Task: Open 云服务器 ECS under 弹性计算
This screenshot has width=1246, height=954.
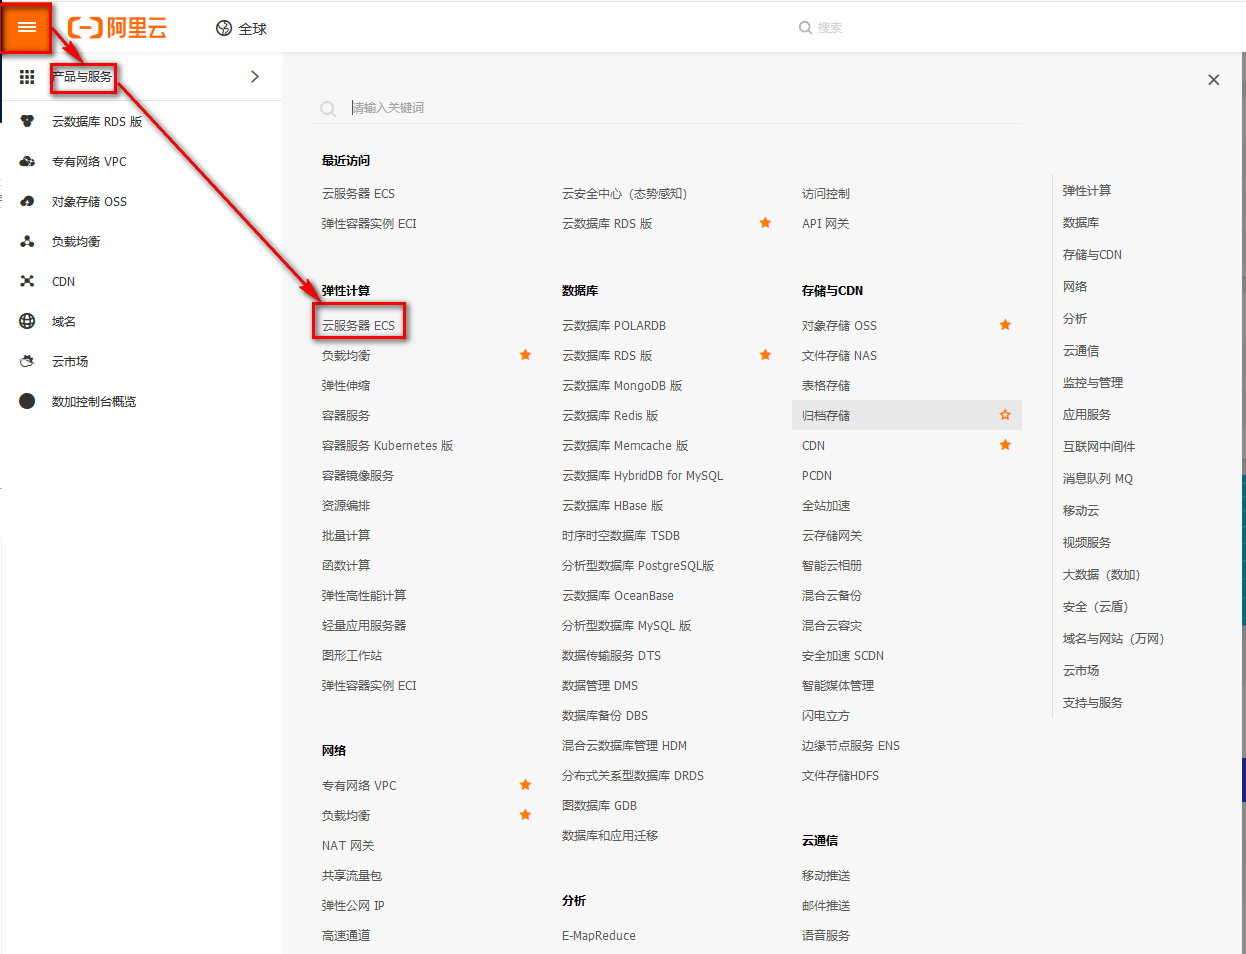Action: coord(358,325)
